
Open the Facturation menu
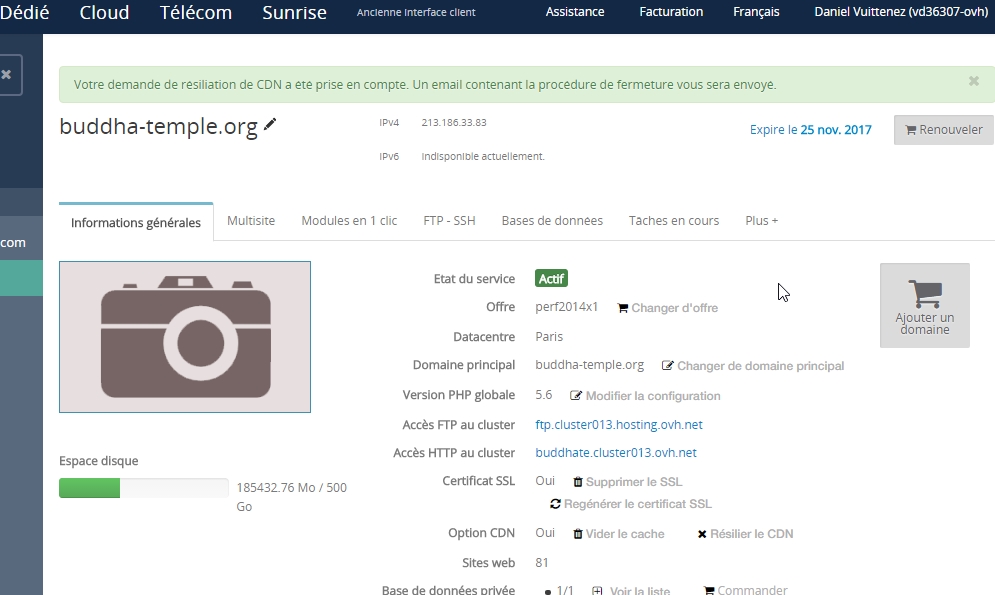(x=671, y=11)
